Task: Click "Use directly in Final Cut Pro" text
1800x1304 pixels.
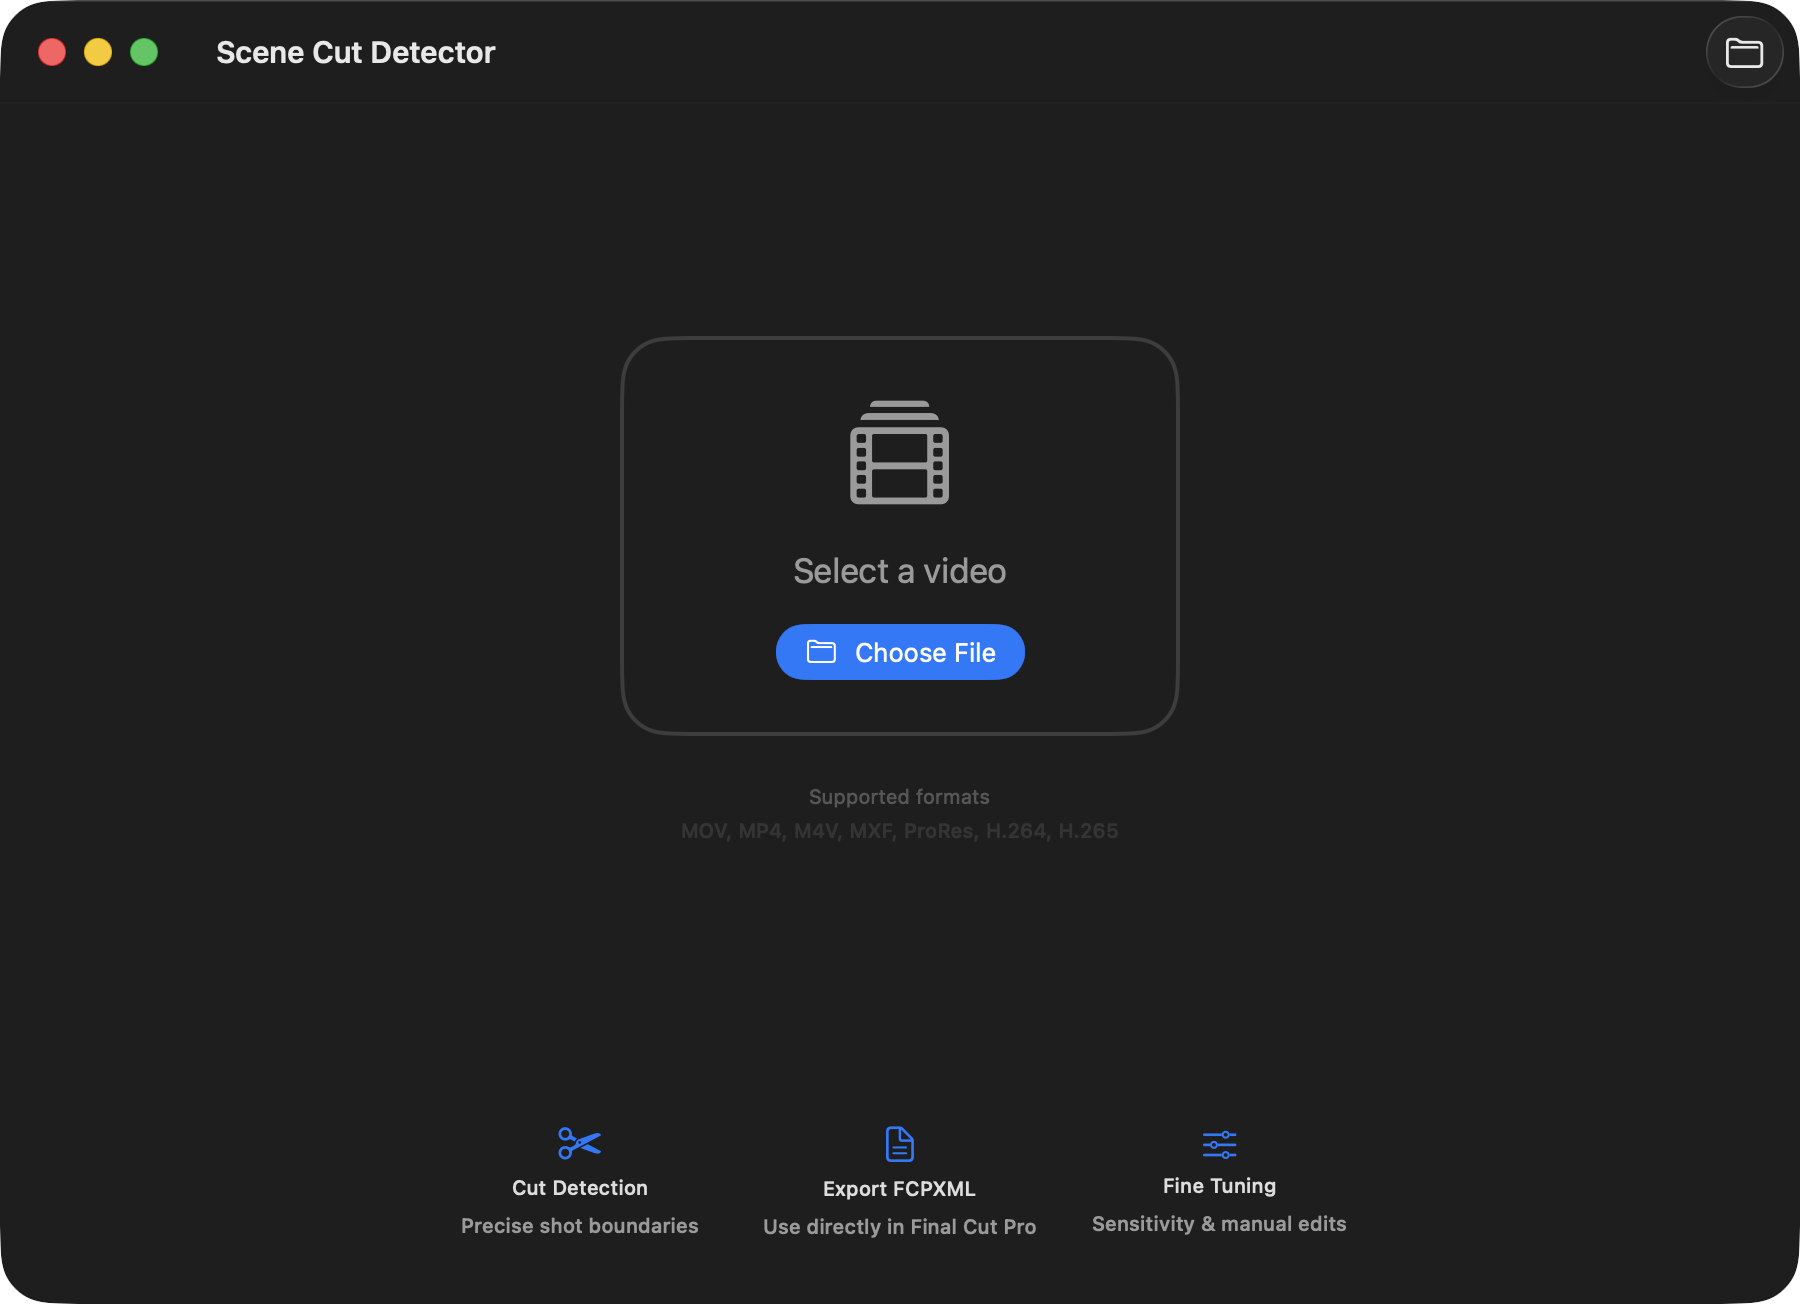Action: (899, 1227)
